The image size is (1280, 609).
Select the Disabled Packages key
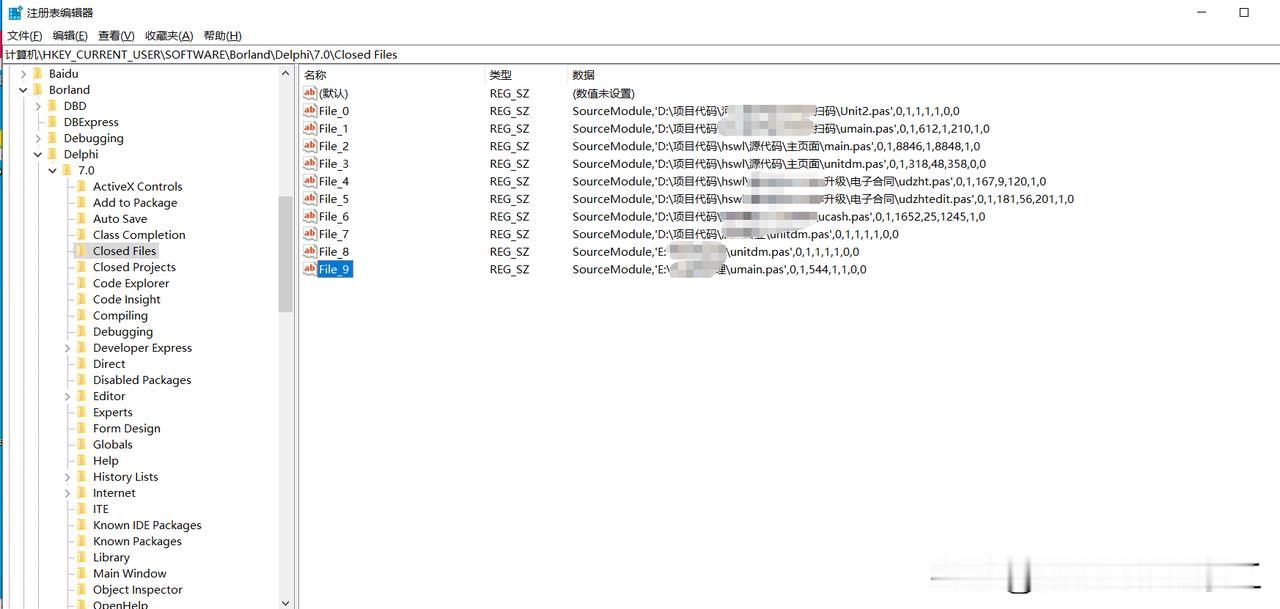142,380
